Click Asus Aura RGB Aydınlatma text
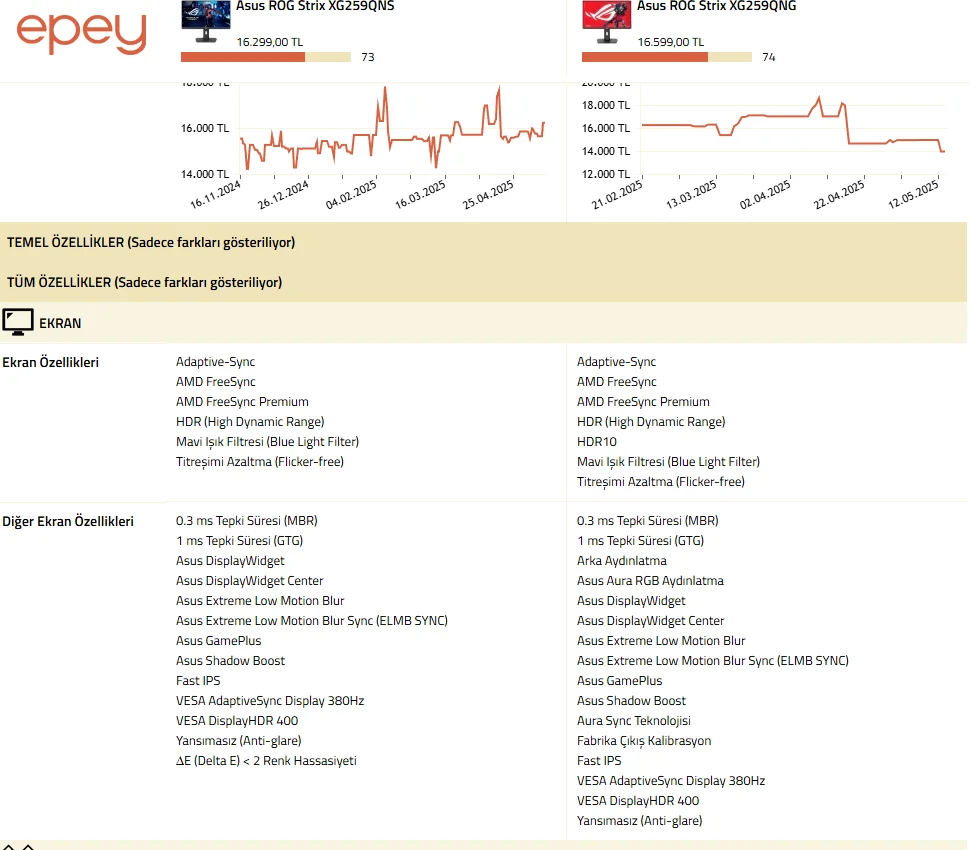The image size is (970, 850). (x=650, y=581)
